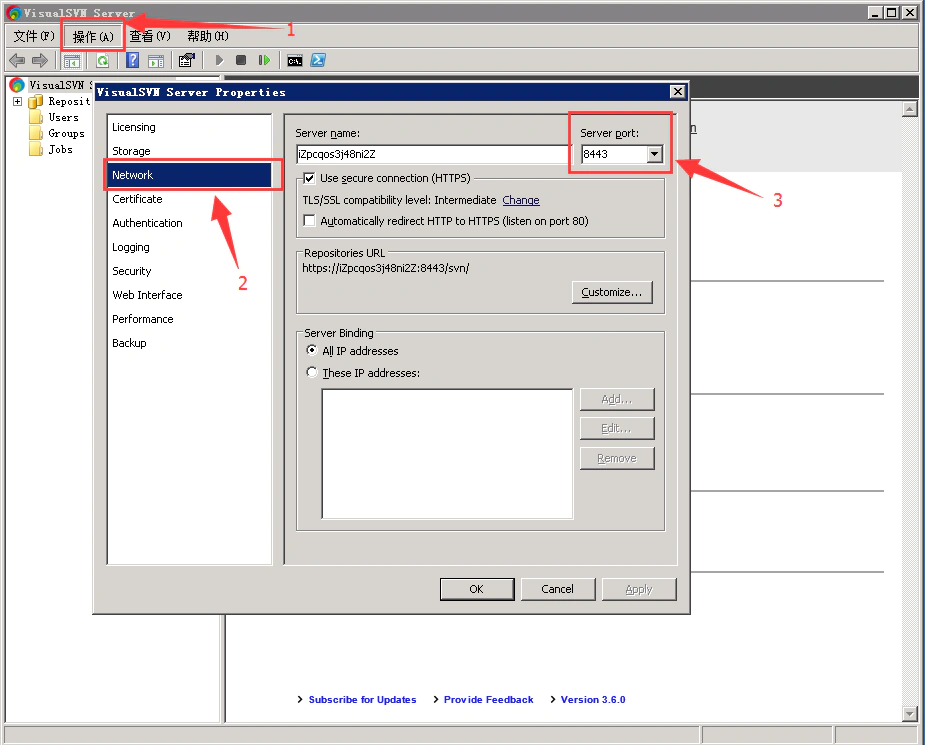Toggle the show/hide action pane icon
The height and width of the screenshot is (745, 925).
coord(156,60)
